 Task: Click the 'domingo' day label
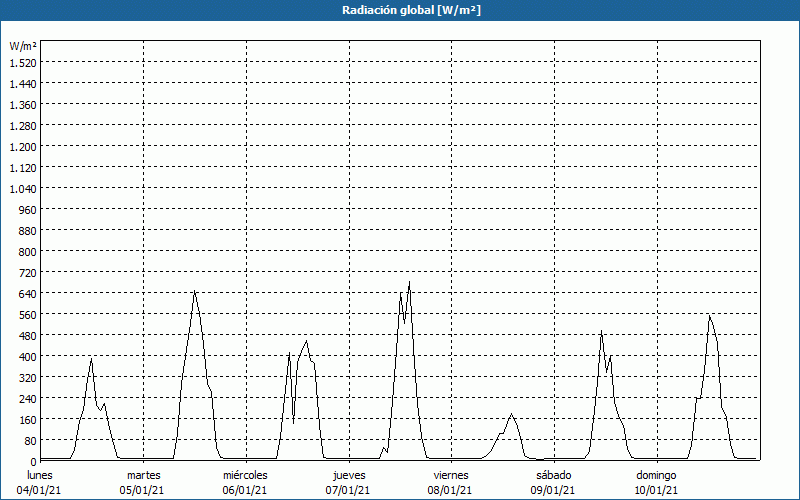pos(656,475)
